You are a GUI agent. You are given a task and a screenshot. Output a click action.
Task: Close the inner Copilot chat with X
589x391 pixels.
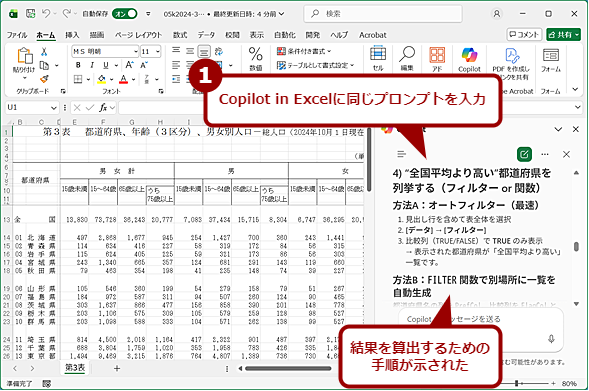click(x=566, y=154)
